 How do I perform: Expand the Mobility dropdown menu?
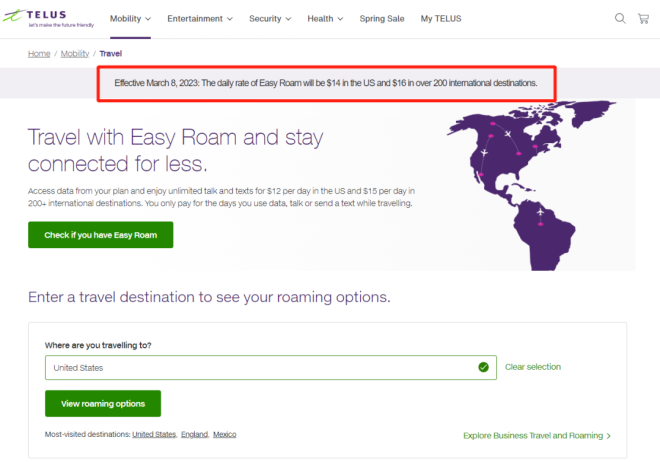tap(130, 18)
